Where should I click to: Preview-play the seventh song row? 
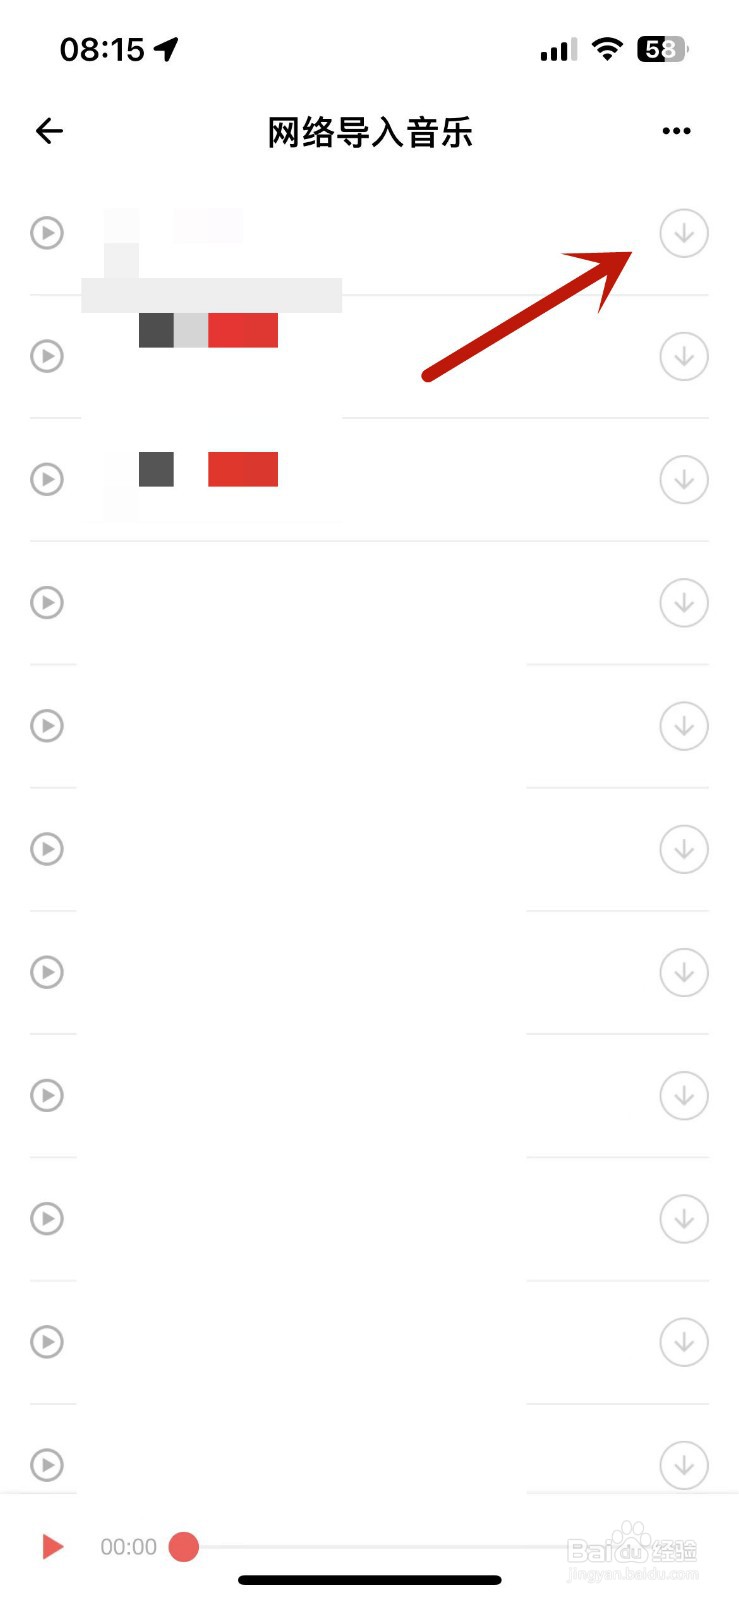pyautogui.click(x=47, y=972)
